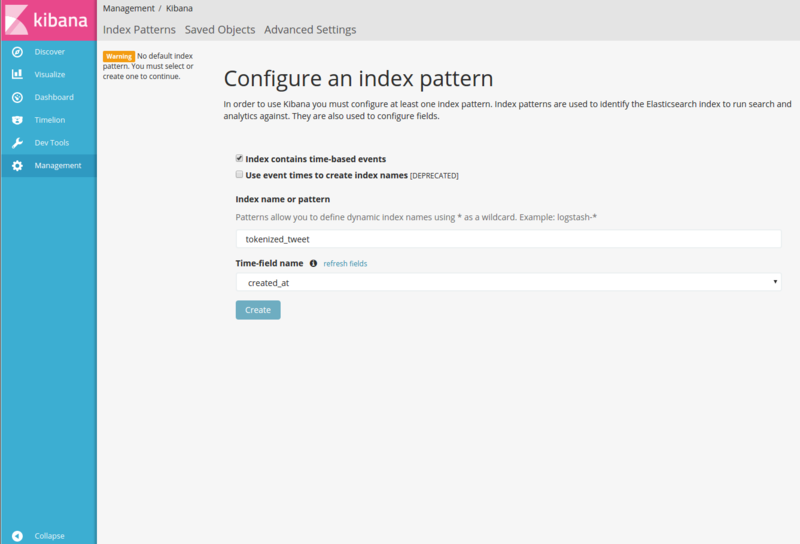The width and height of the screenshot is (800, 544).
Task: Click the Management breadcrumb link
Action: point(129,8)
